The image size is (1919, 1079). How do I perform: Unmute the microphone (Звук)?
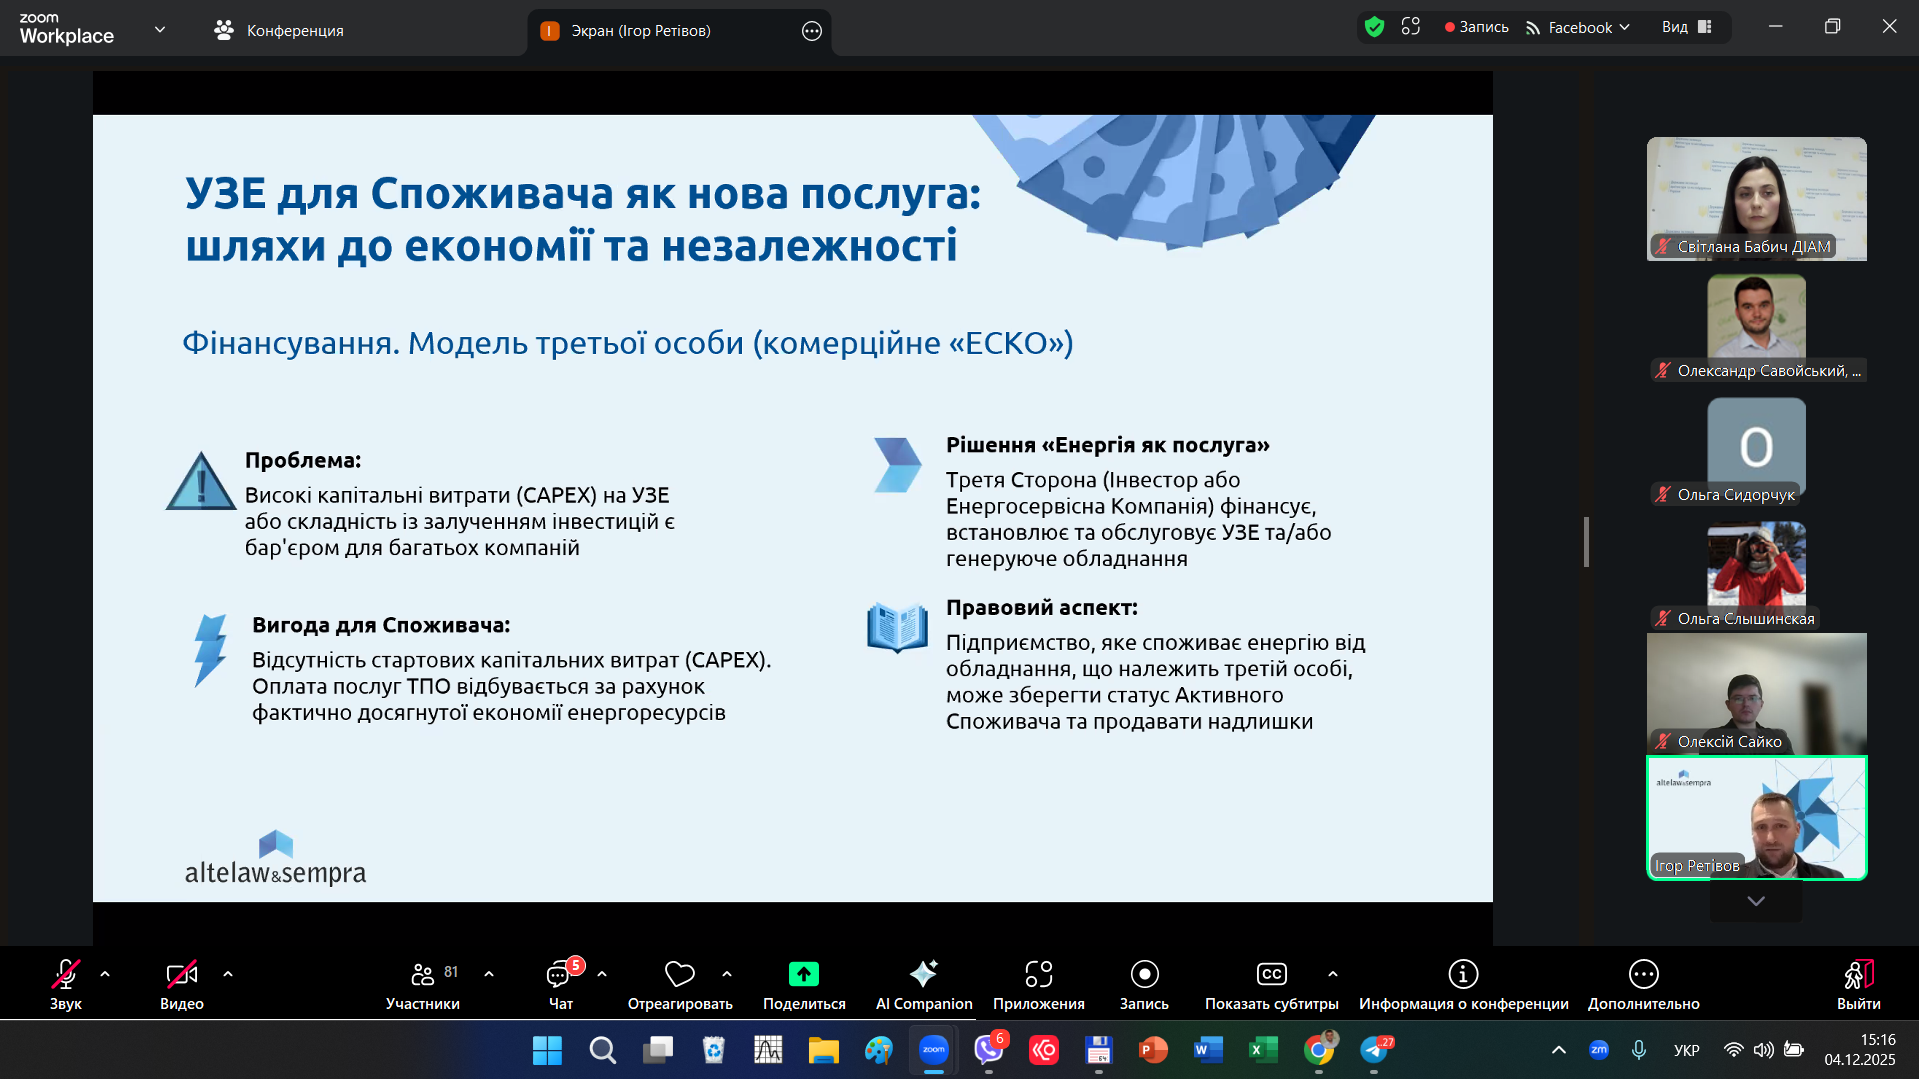coord(66,984)
